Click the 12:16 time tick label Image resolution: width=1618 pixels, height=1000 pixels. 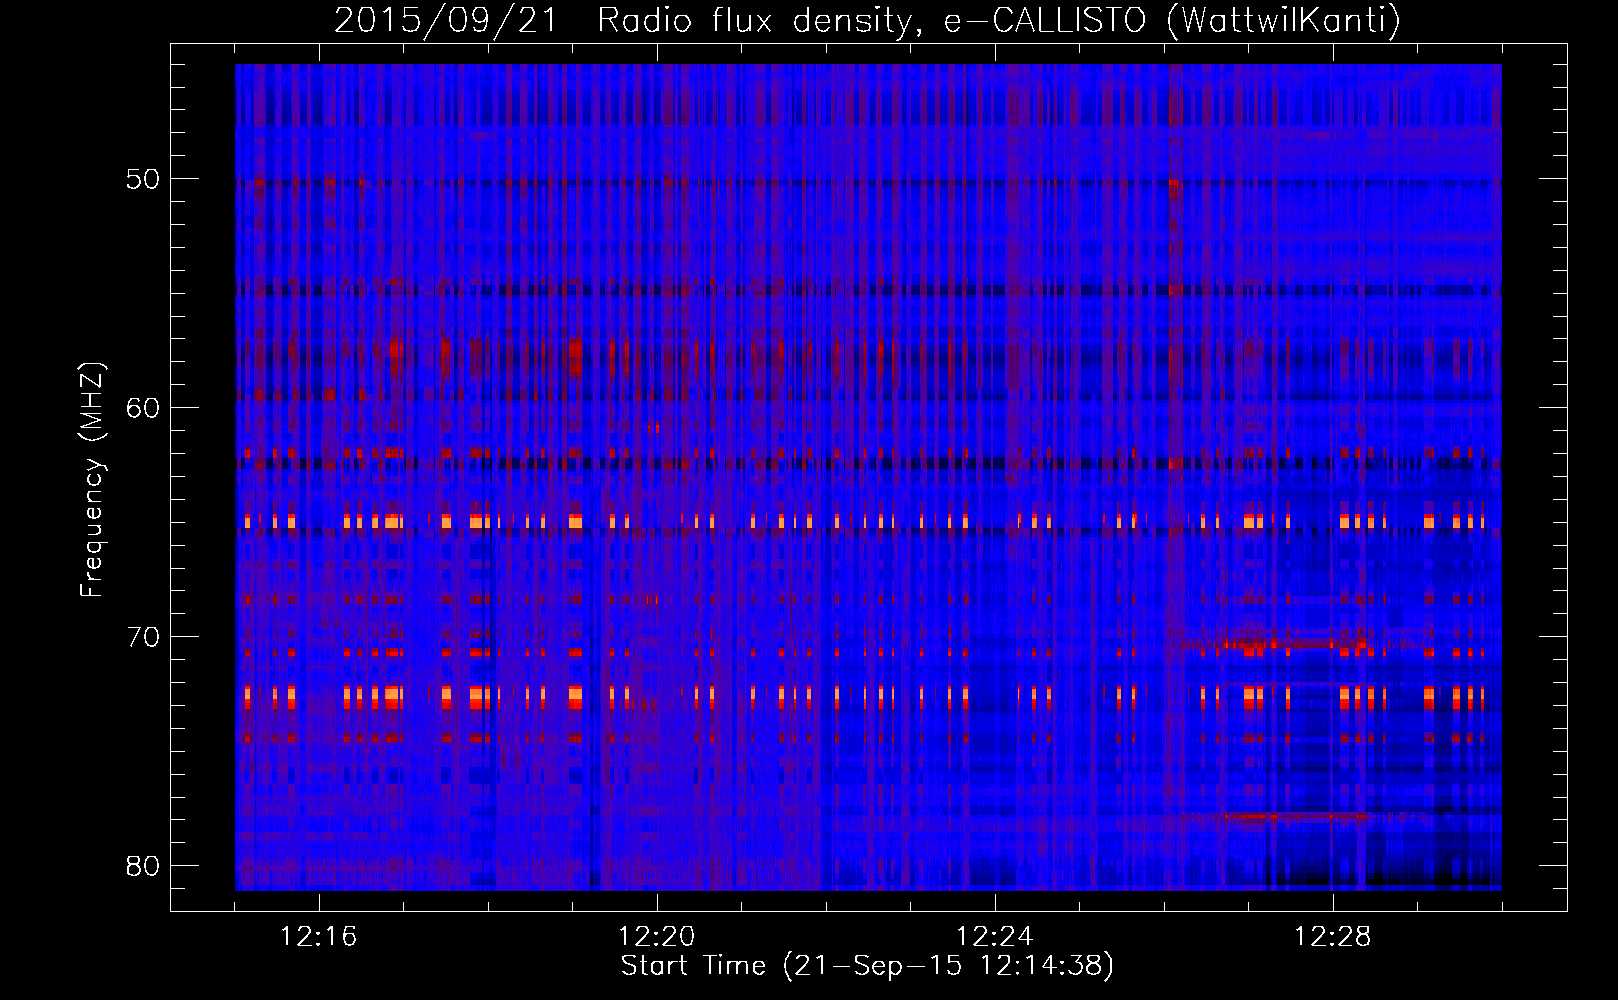point(319,937)
